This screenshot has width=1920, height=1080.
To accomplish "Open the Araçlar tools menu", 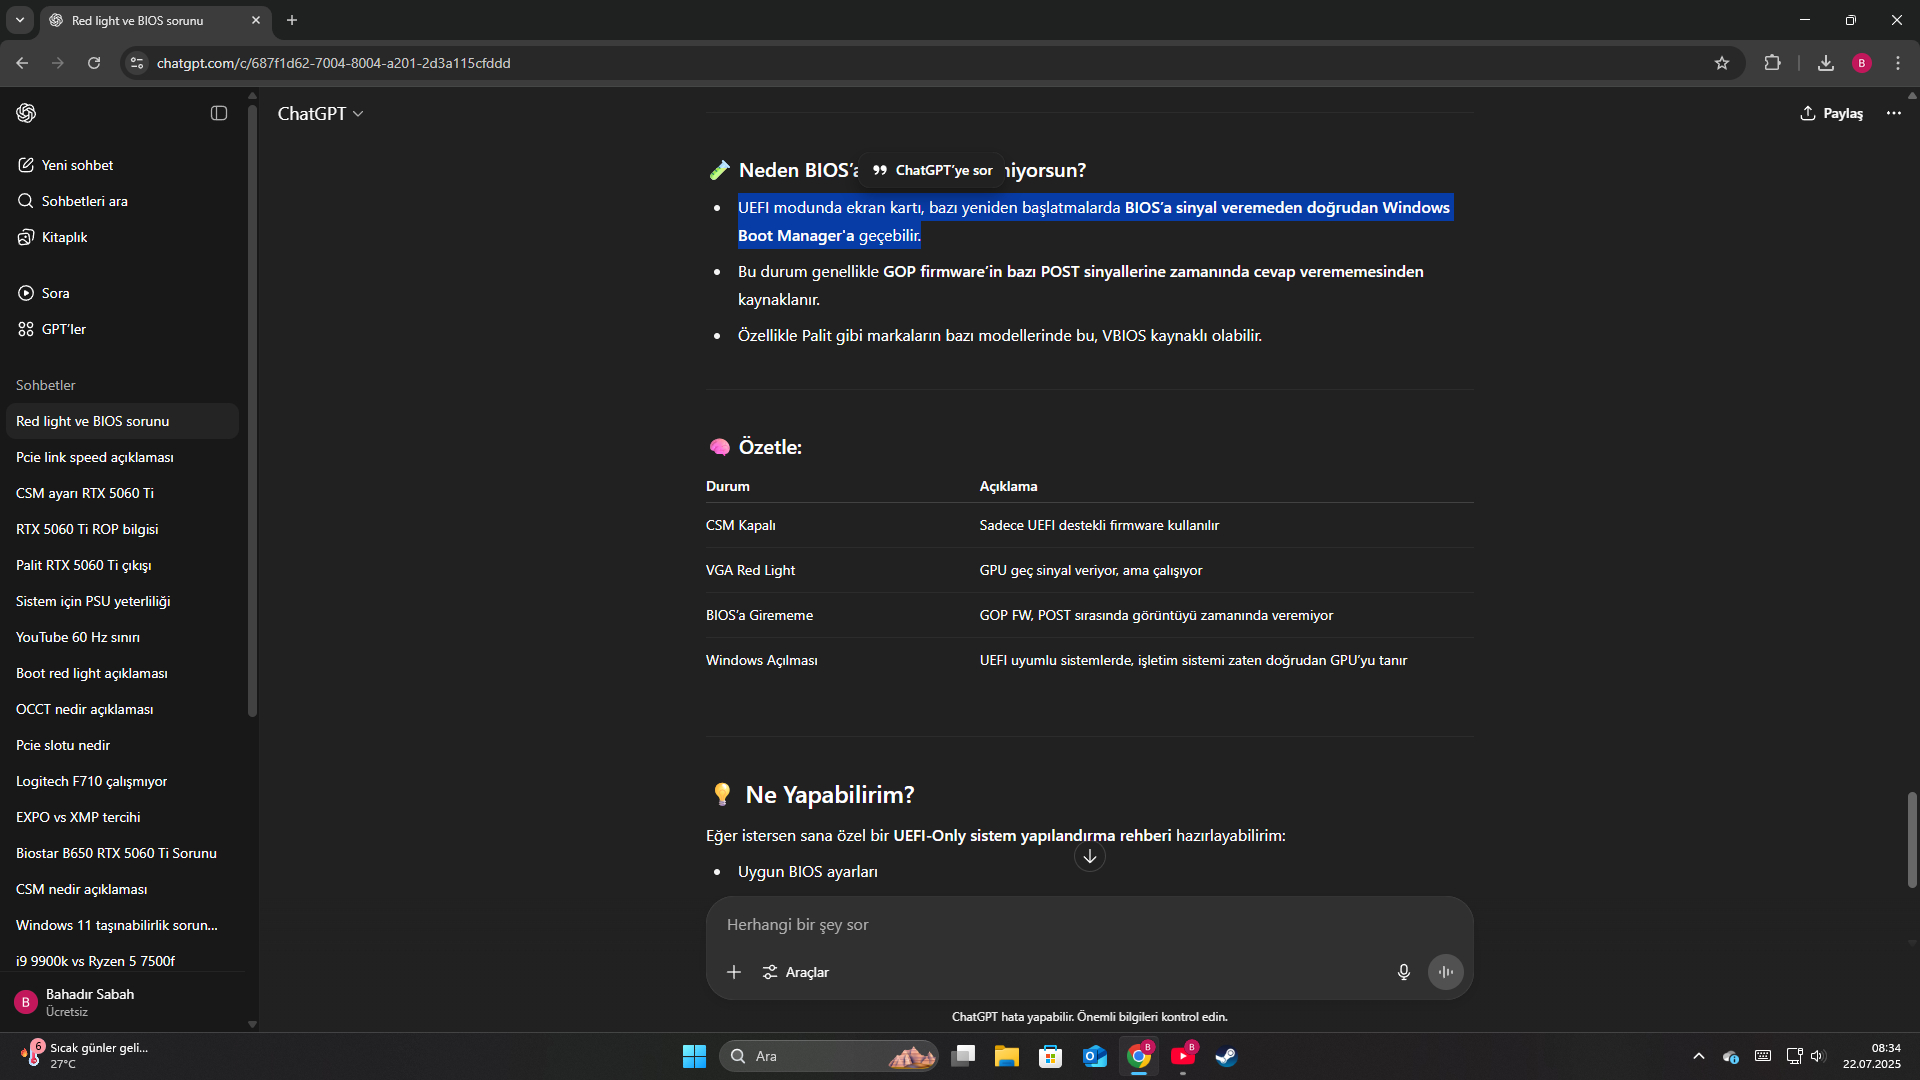I will [x=796, y=972].
